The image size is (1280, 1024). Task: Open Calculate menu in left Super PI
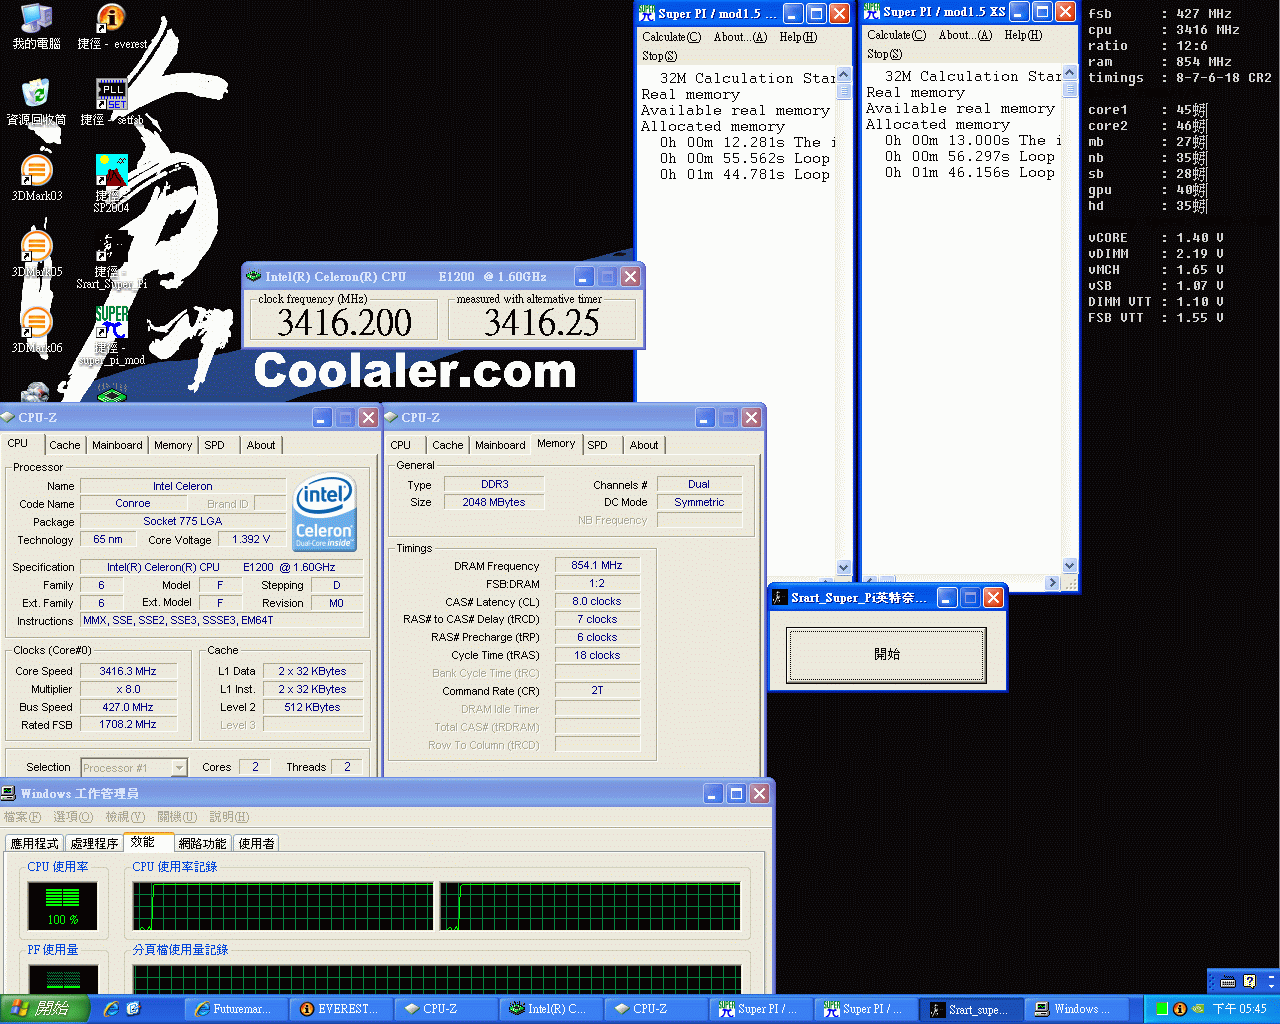click(672, 37)
